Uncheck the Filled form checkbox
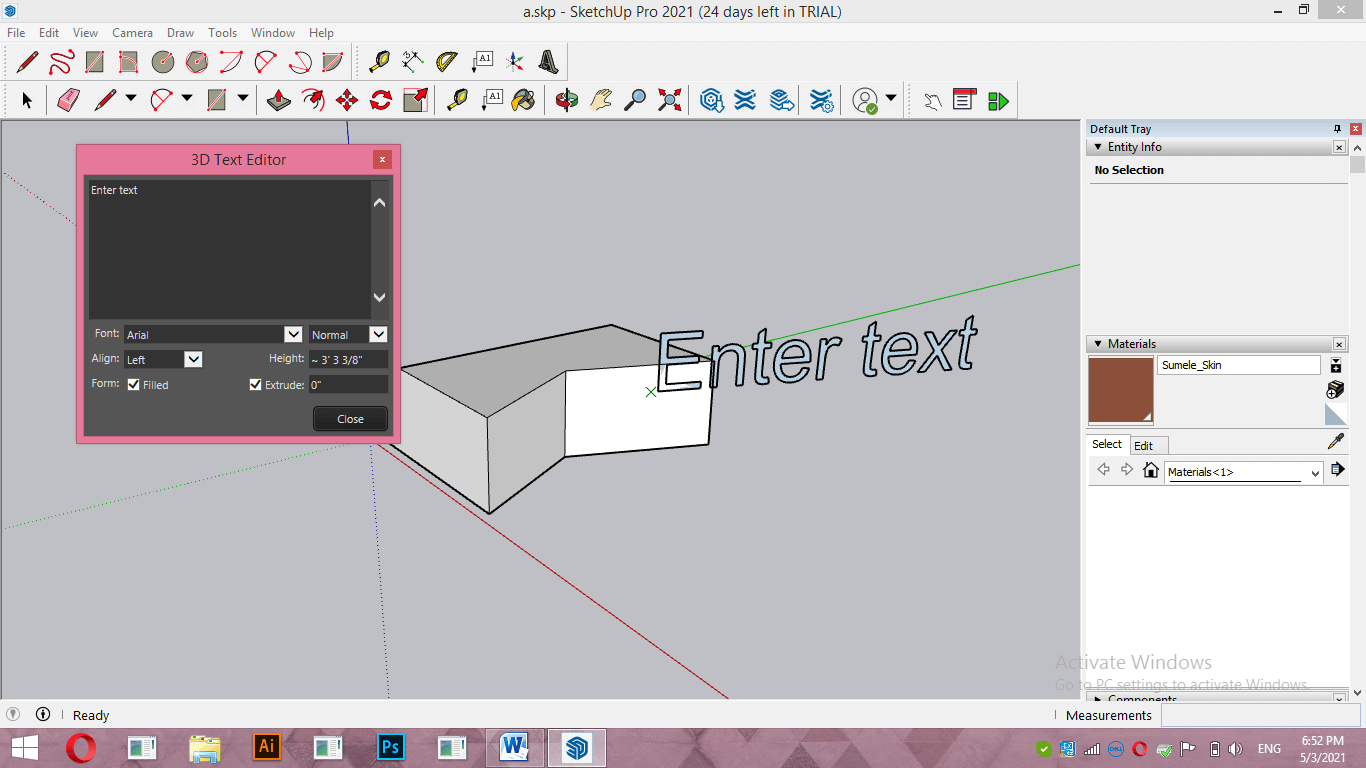Image resolution: width=1366 pixels, height=768 pixels. (x=133, y=384)
